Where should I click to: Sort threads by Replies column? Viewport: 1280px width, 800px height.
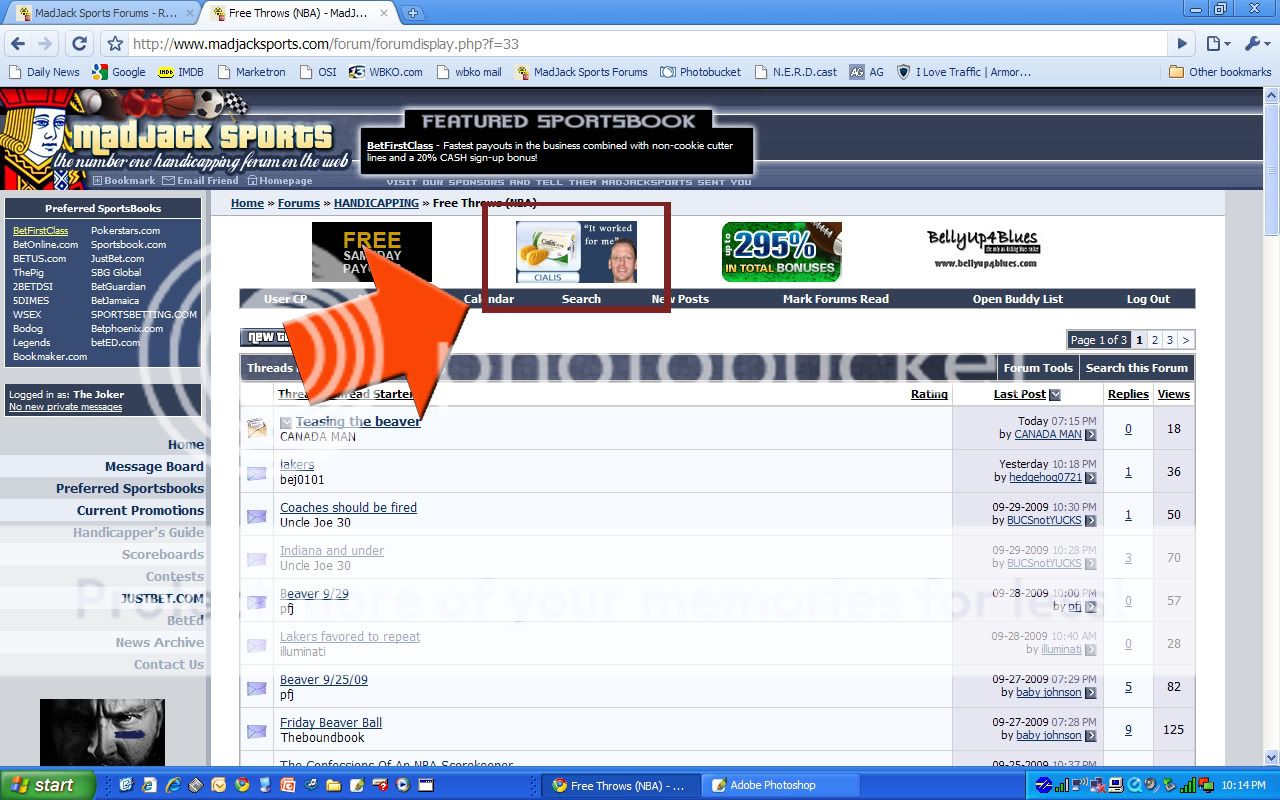click(x=1128, y=394)
